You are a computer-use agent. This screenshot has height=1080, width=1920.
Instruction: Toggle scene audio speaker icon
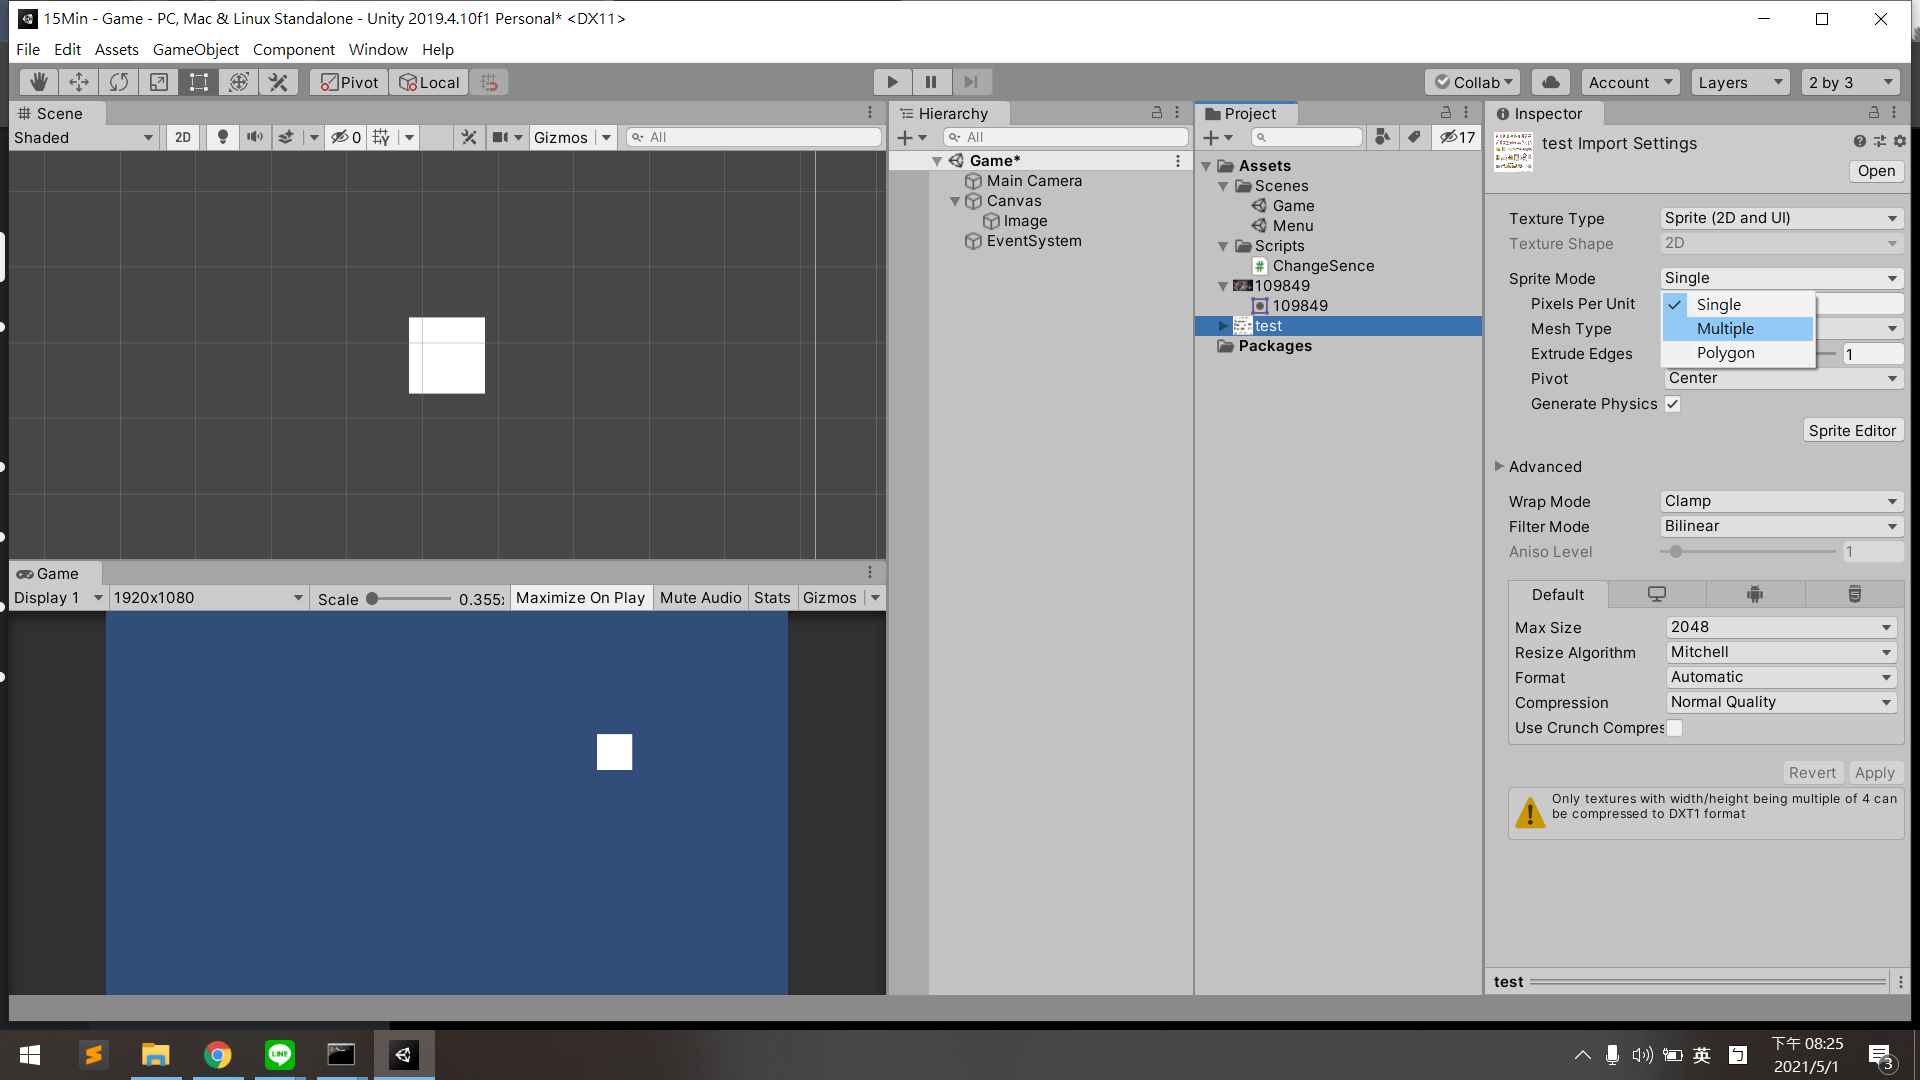254,137
